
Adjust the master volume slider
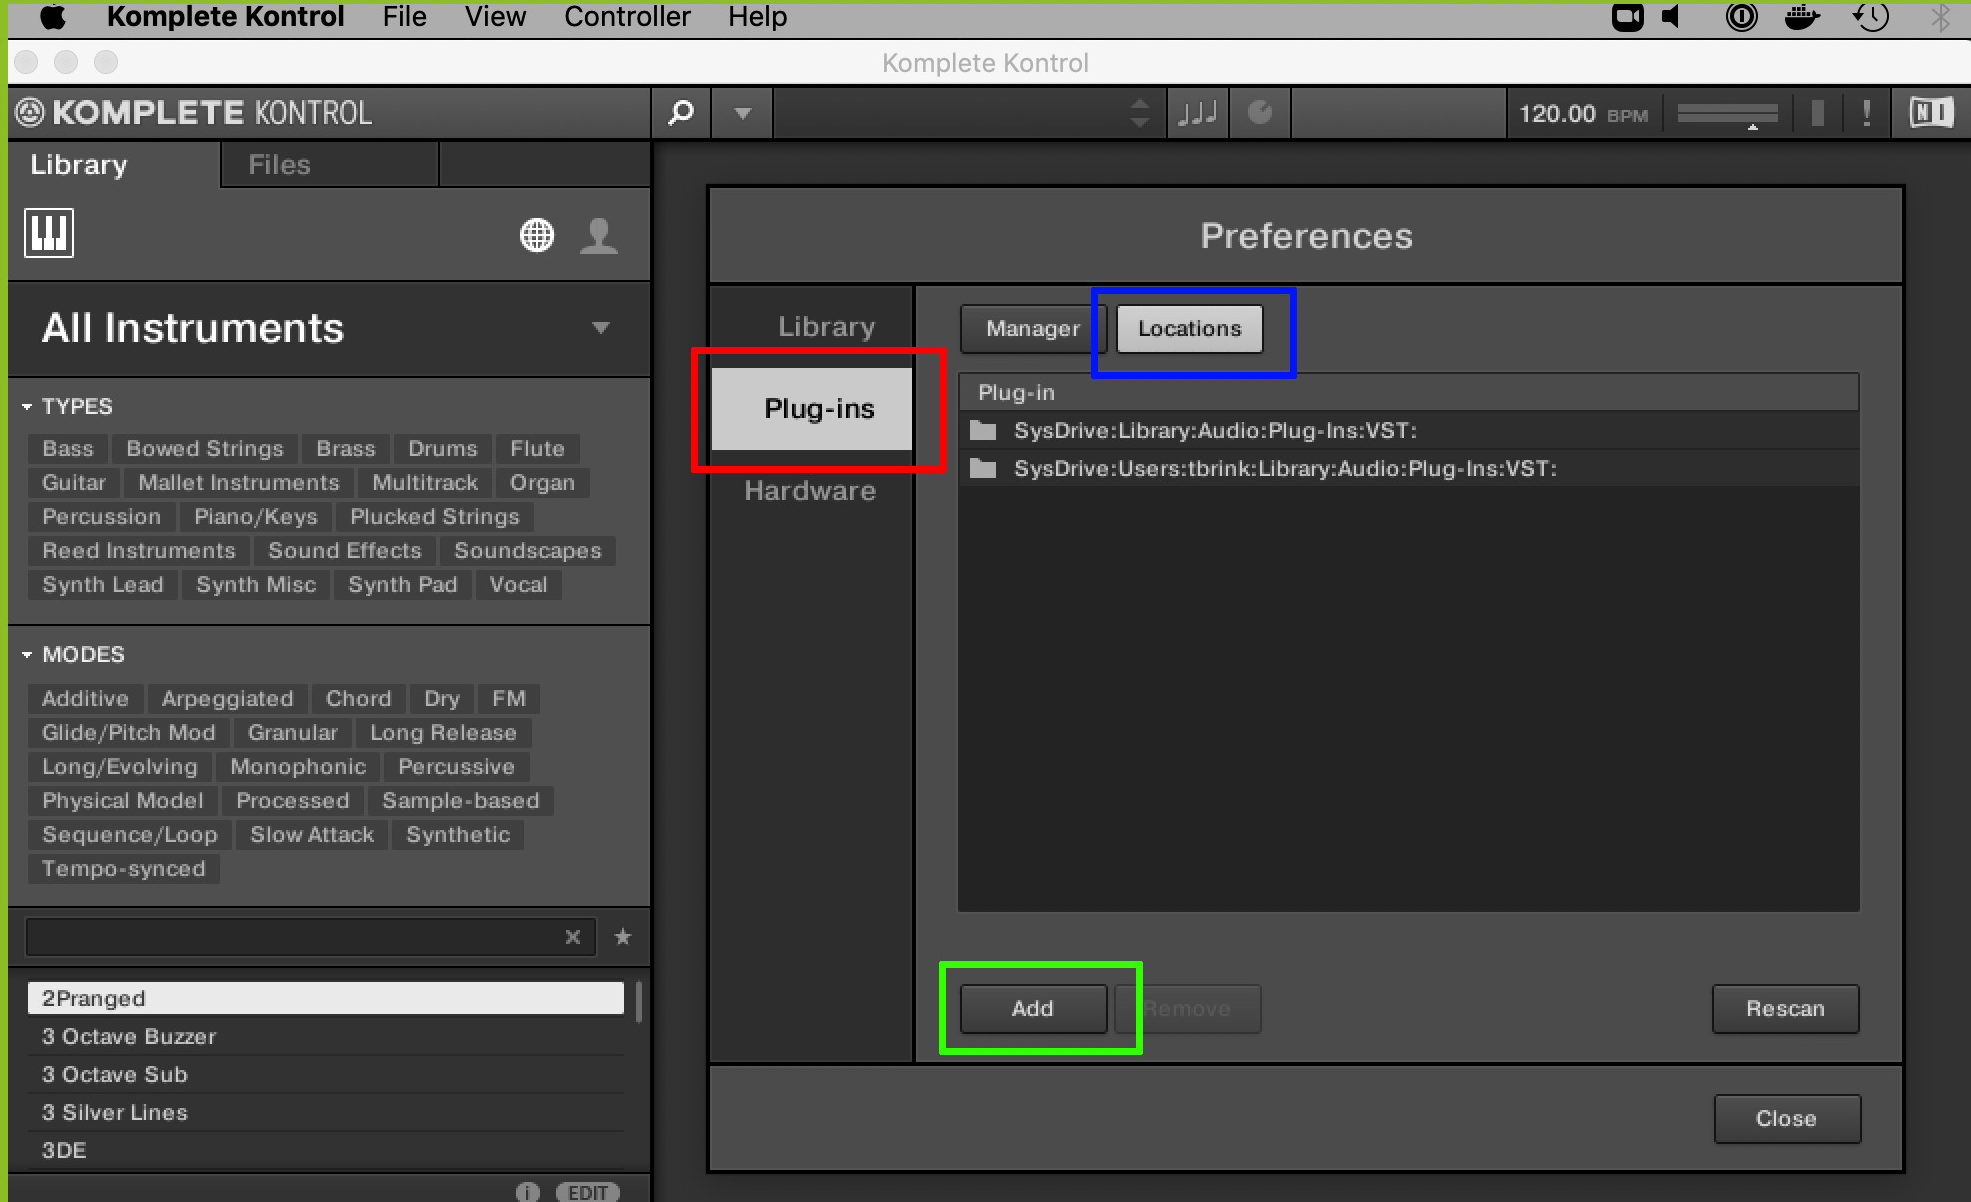point(1727,114)
